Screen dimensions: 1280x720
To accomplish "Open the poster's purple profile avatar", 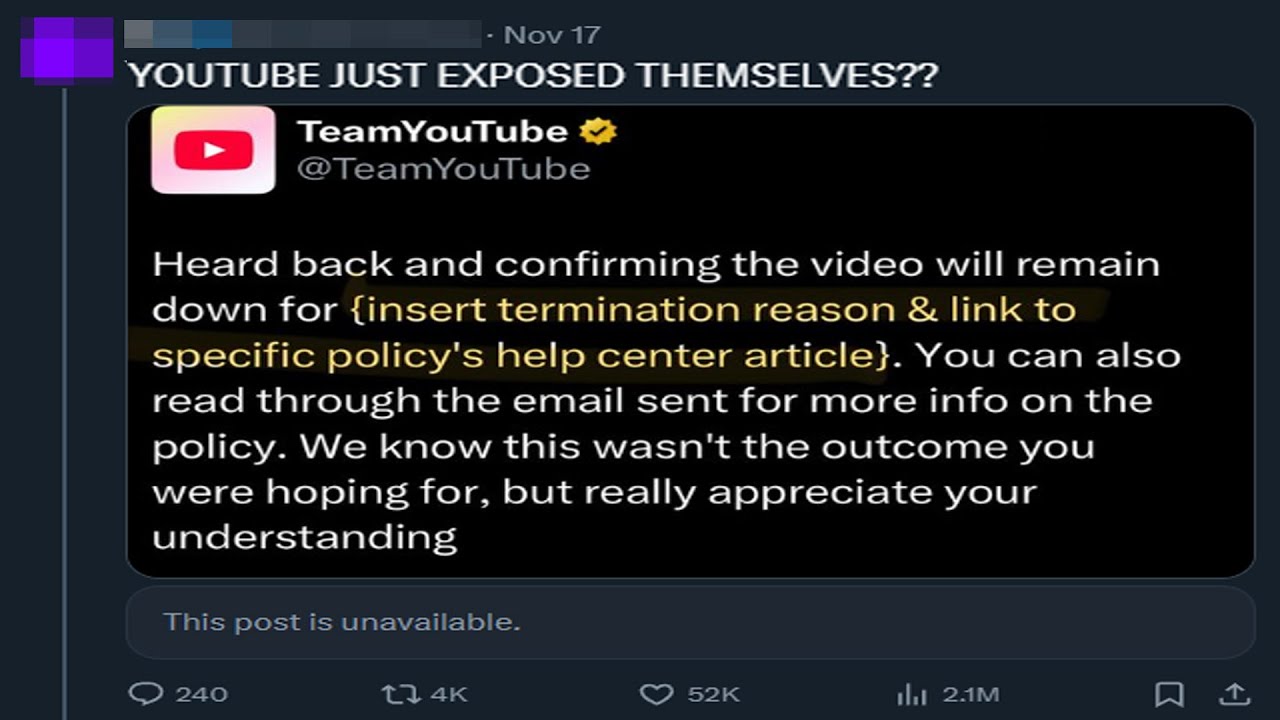I will click(x=67, y=48).
